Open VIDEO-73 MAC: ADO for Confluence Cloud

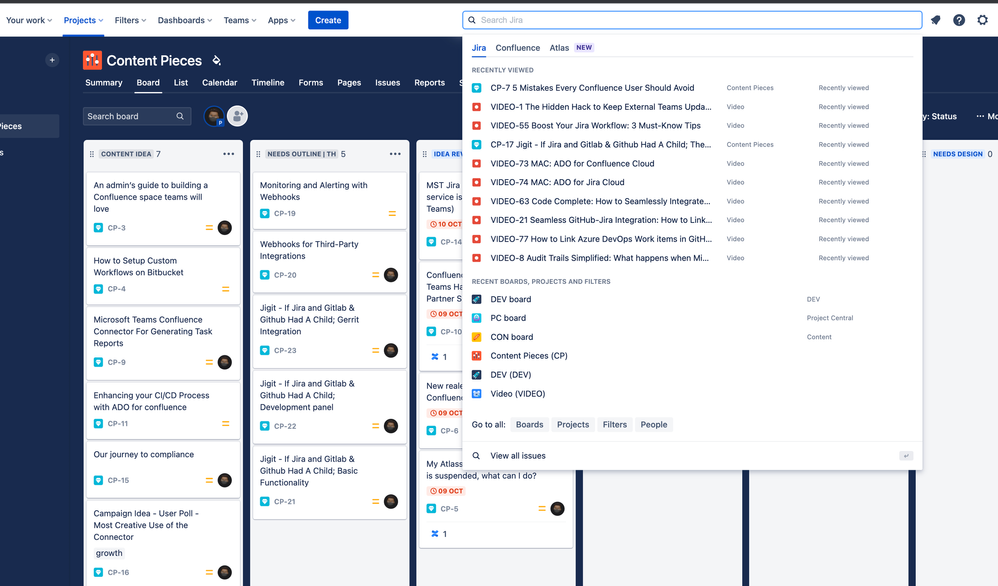pos(692,164)
